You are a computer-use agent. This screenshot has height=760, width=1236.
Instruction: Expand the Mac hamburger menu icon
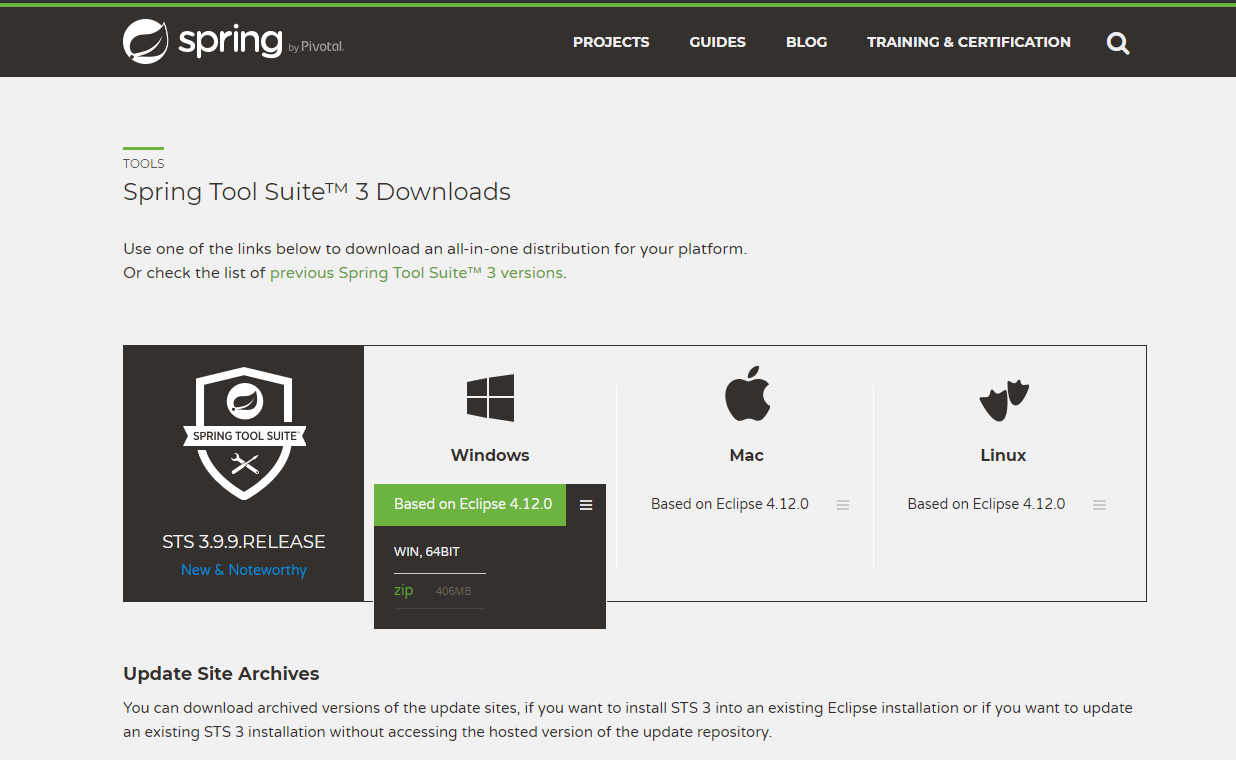click(x=843, y=505)
